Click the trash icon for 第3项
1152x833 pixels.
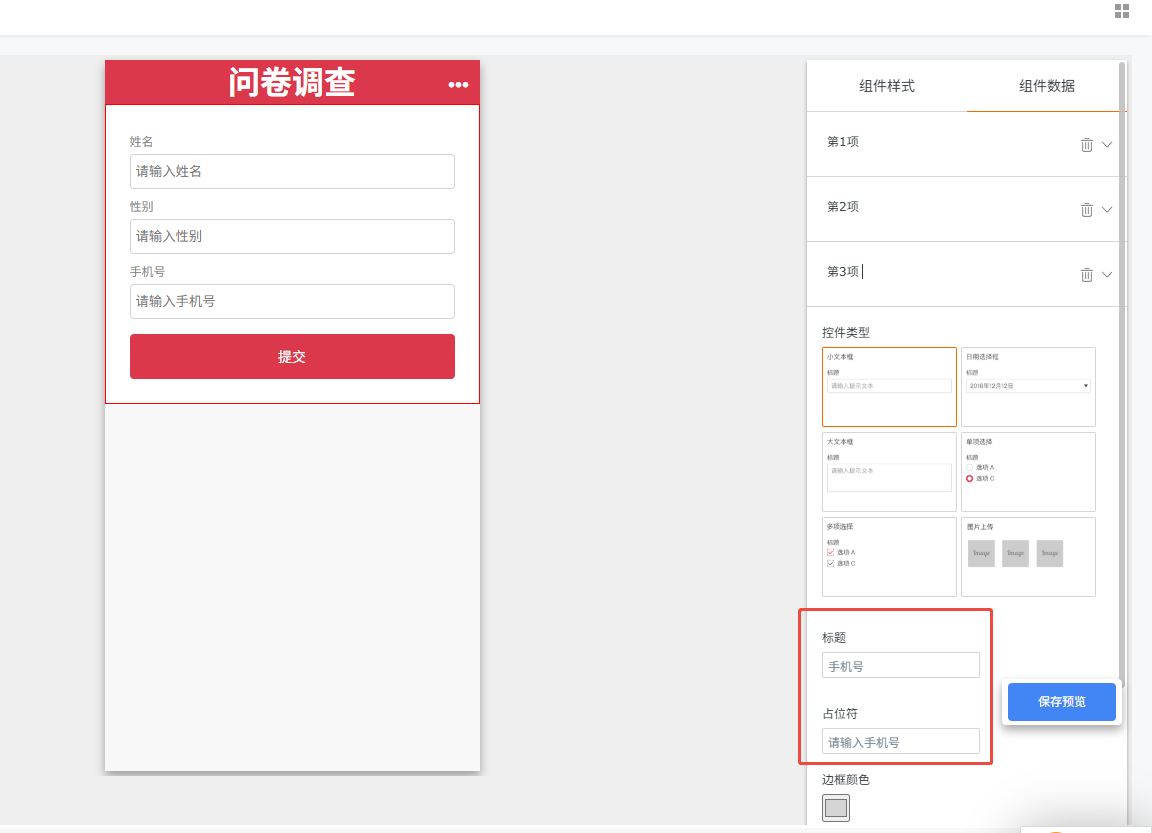pyautogui.click(x=1086, y=275)
